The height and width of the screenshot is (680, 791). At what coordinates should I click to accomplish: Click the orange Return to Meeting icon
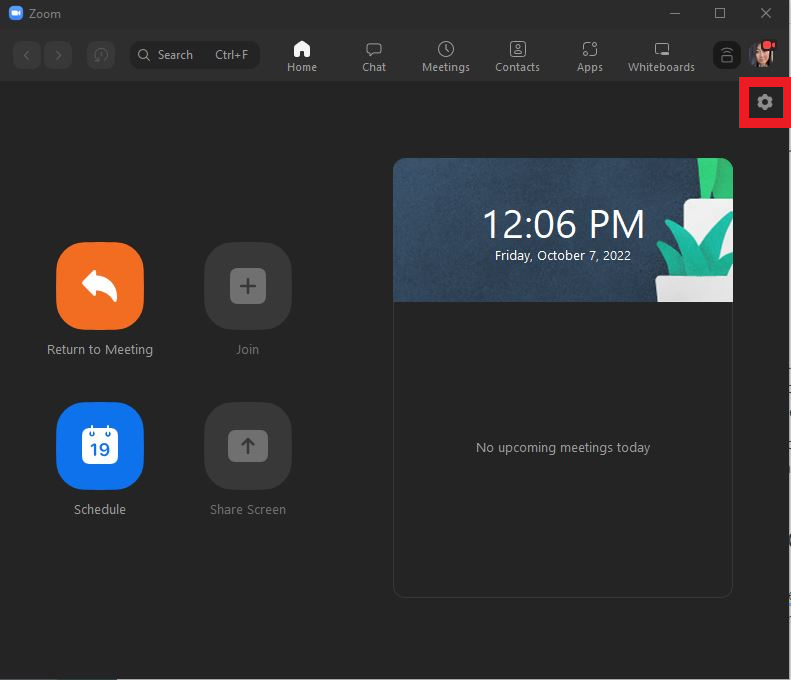100,286
